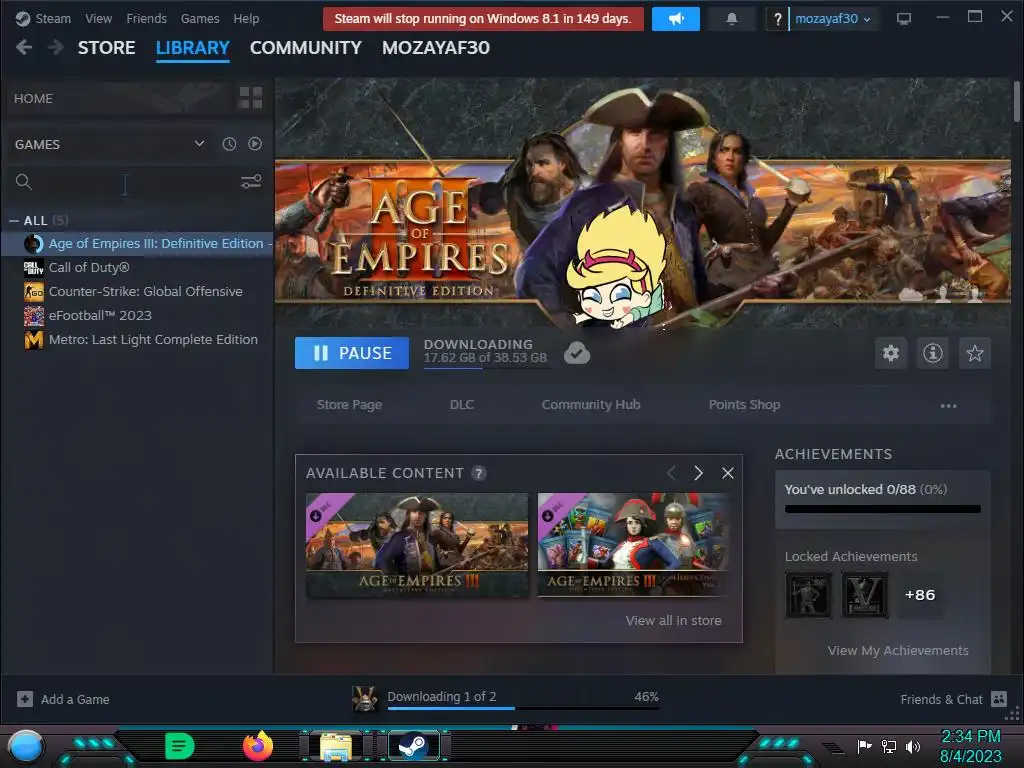Click the cloud sync status icon
1024x768 pixels.
click(577, 353)
